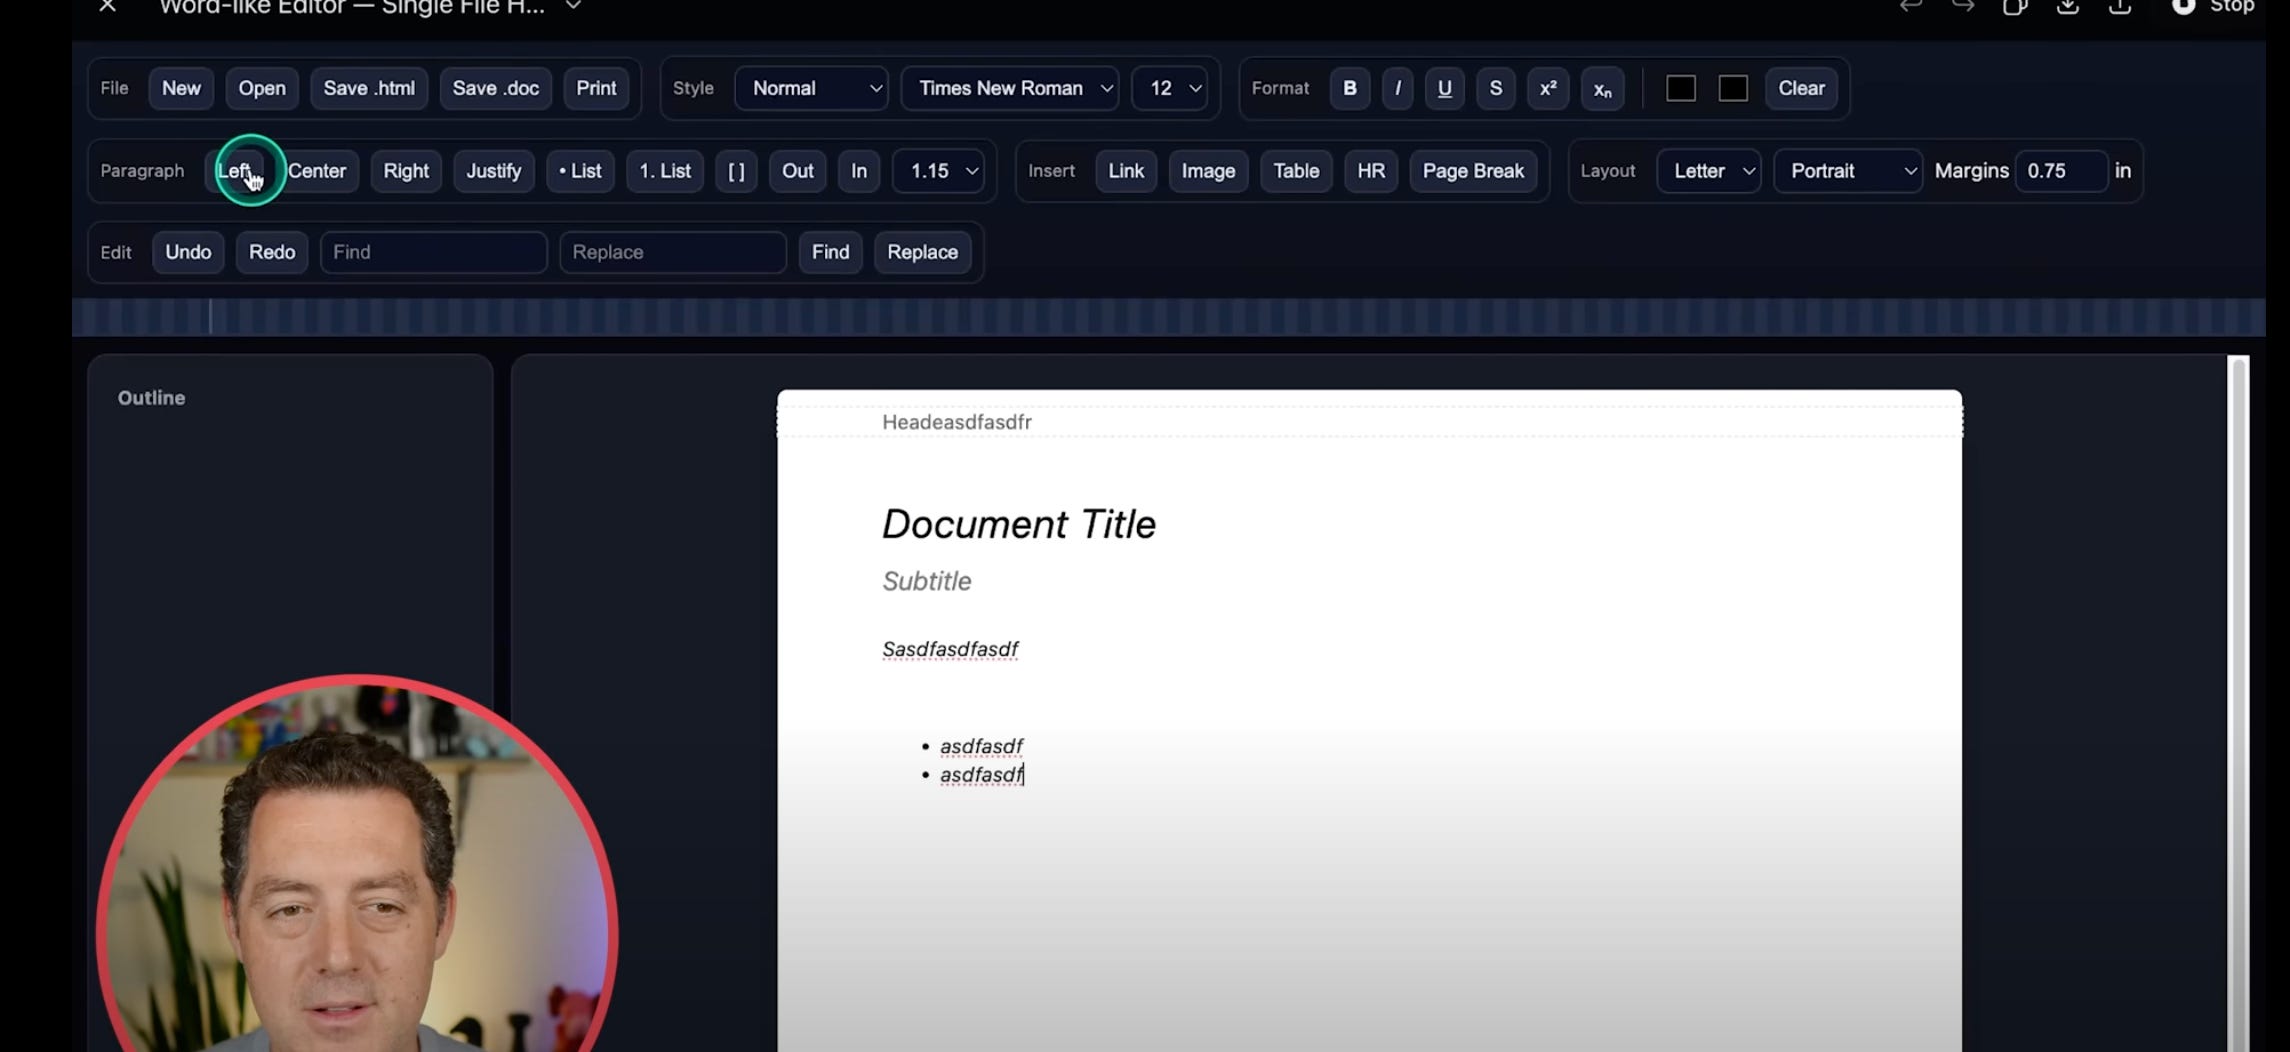Save document as .doc

pyautogui.click(x=495, y=88)
